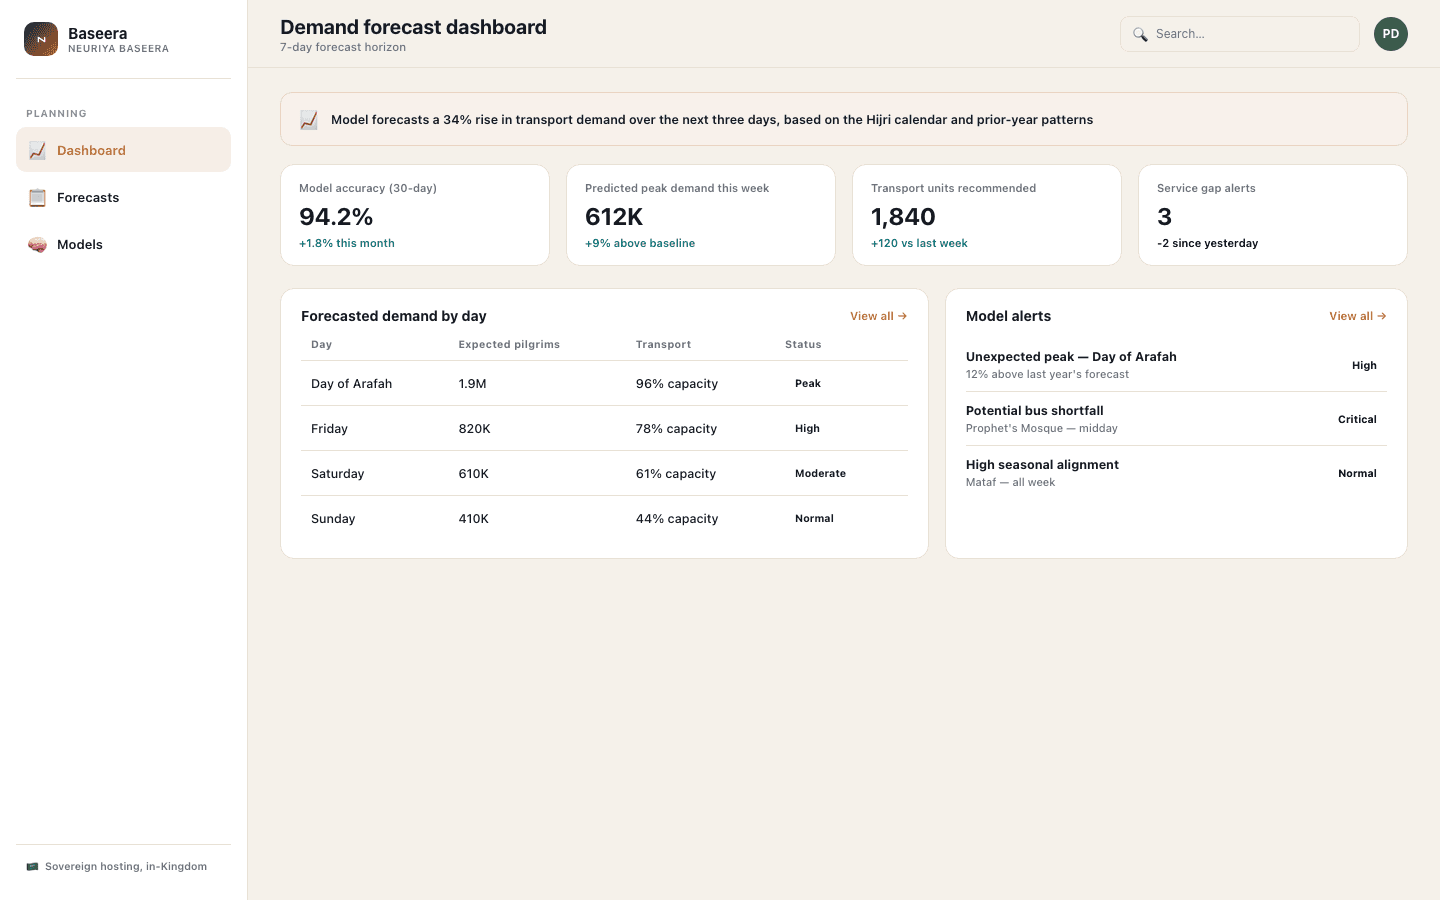Viewport: 1440px width, 900px height.
Task: Select the Saturday forecast row
Action: click(x=604, y=473)
